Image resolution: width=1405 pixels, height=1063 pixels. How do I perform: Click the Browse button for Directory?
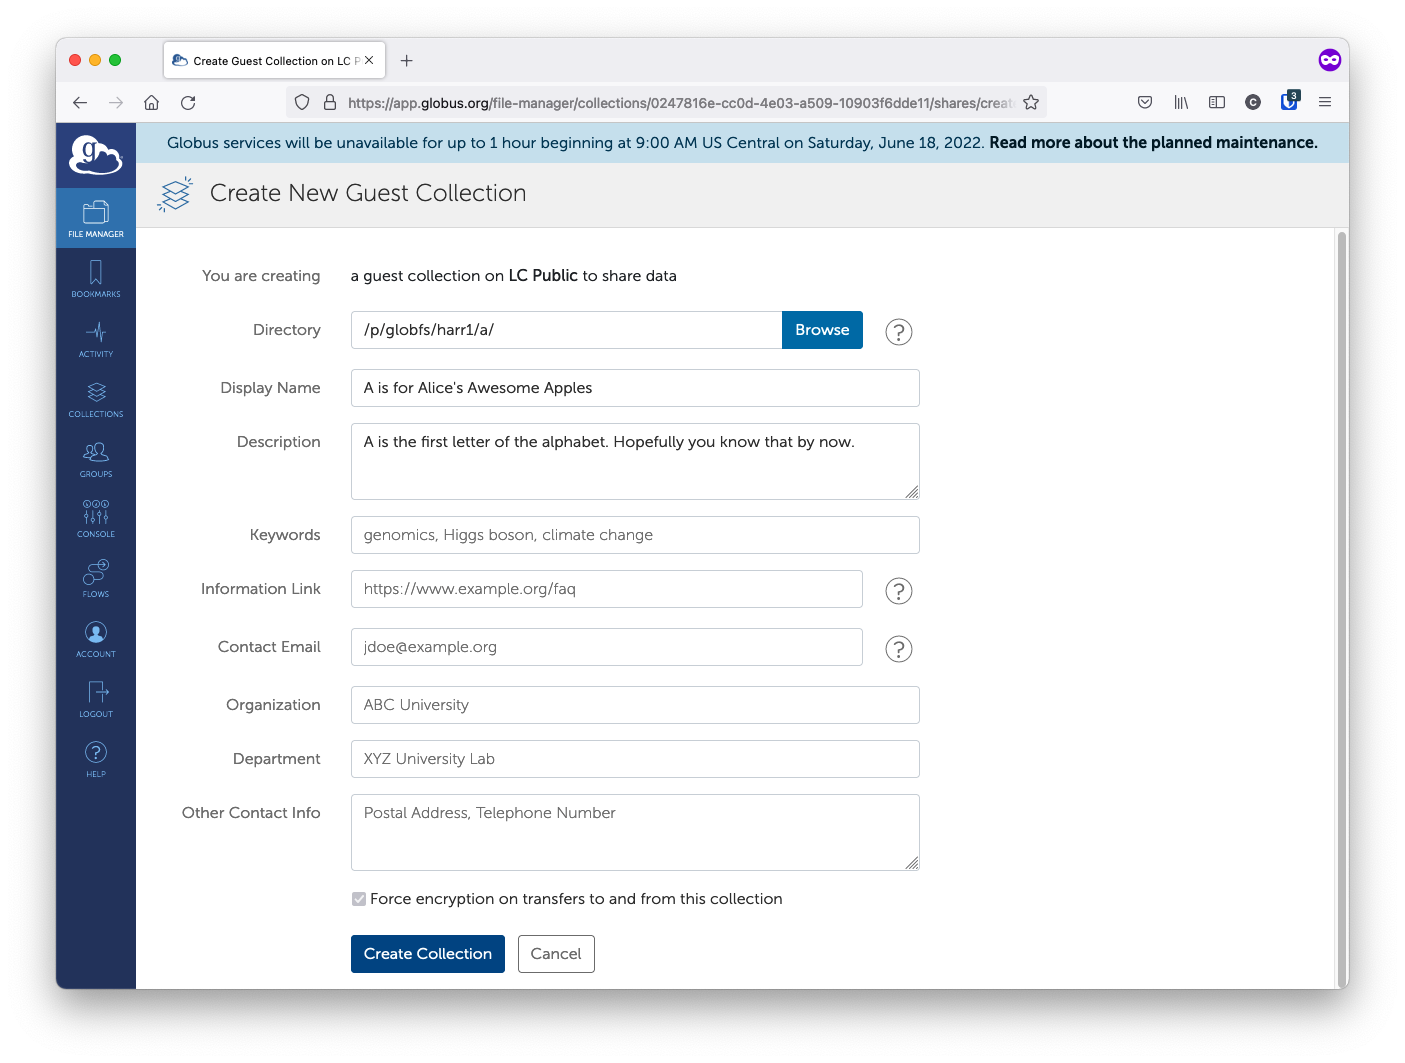point(822,330)
